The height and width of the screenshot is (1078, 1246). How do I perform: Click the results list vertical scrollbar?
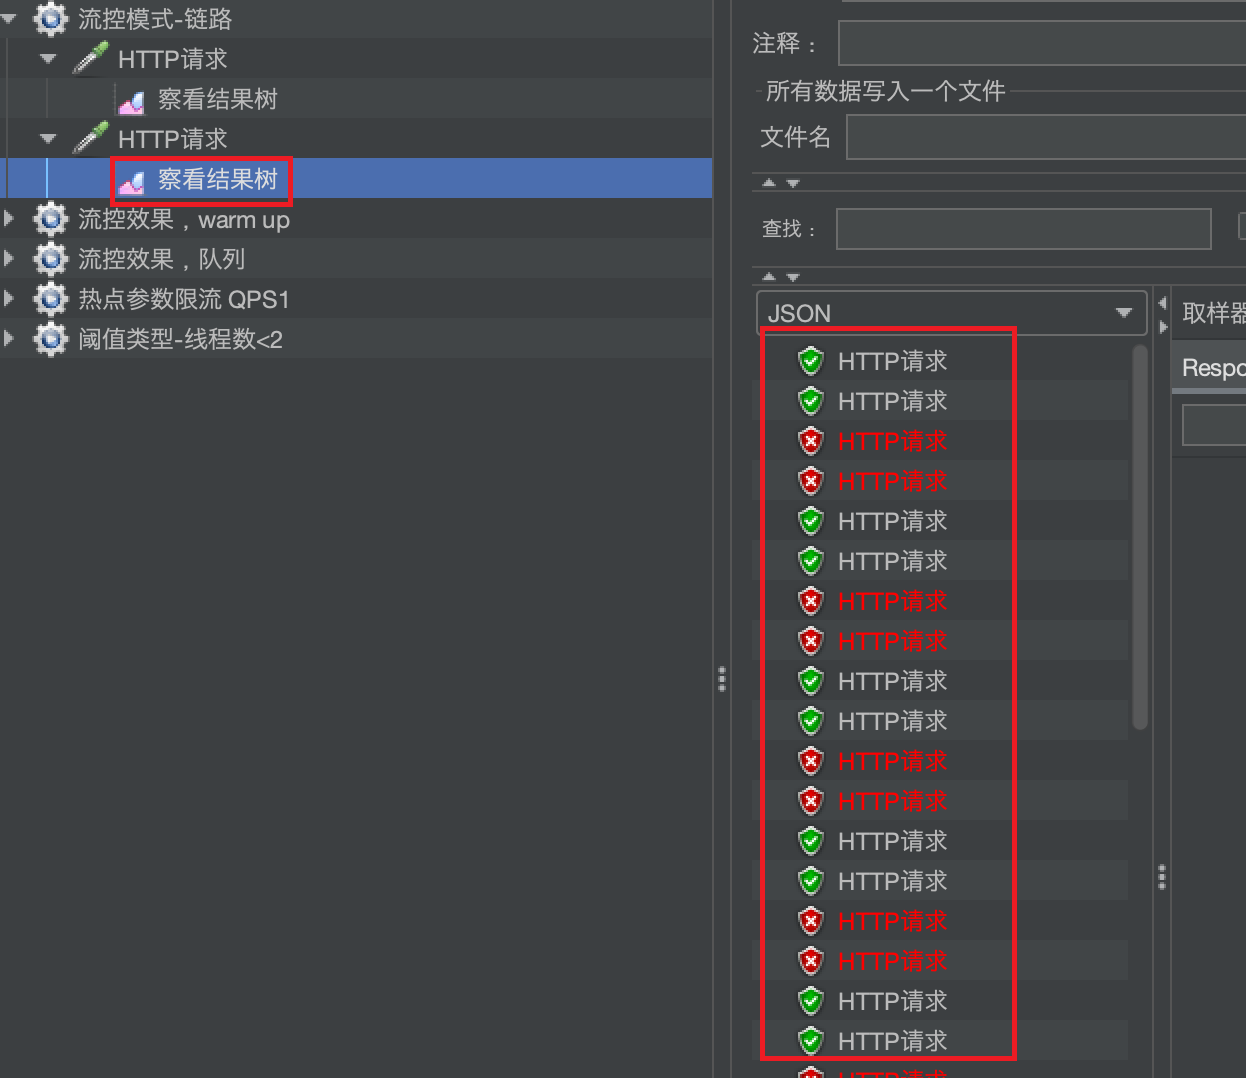pyautogui.click(x=1140, y=537)
